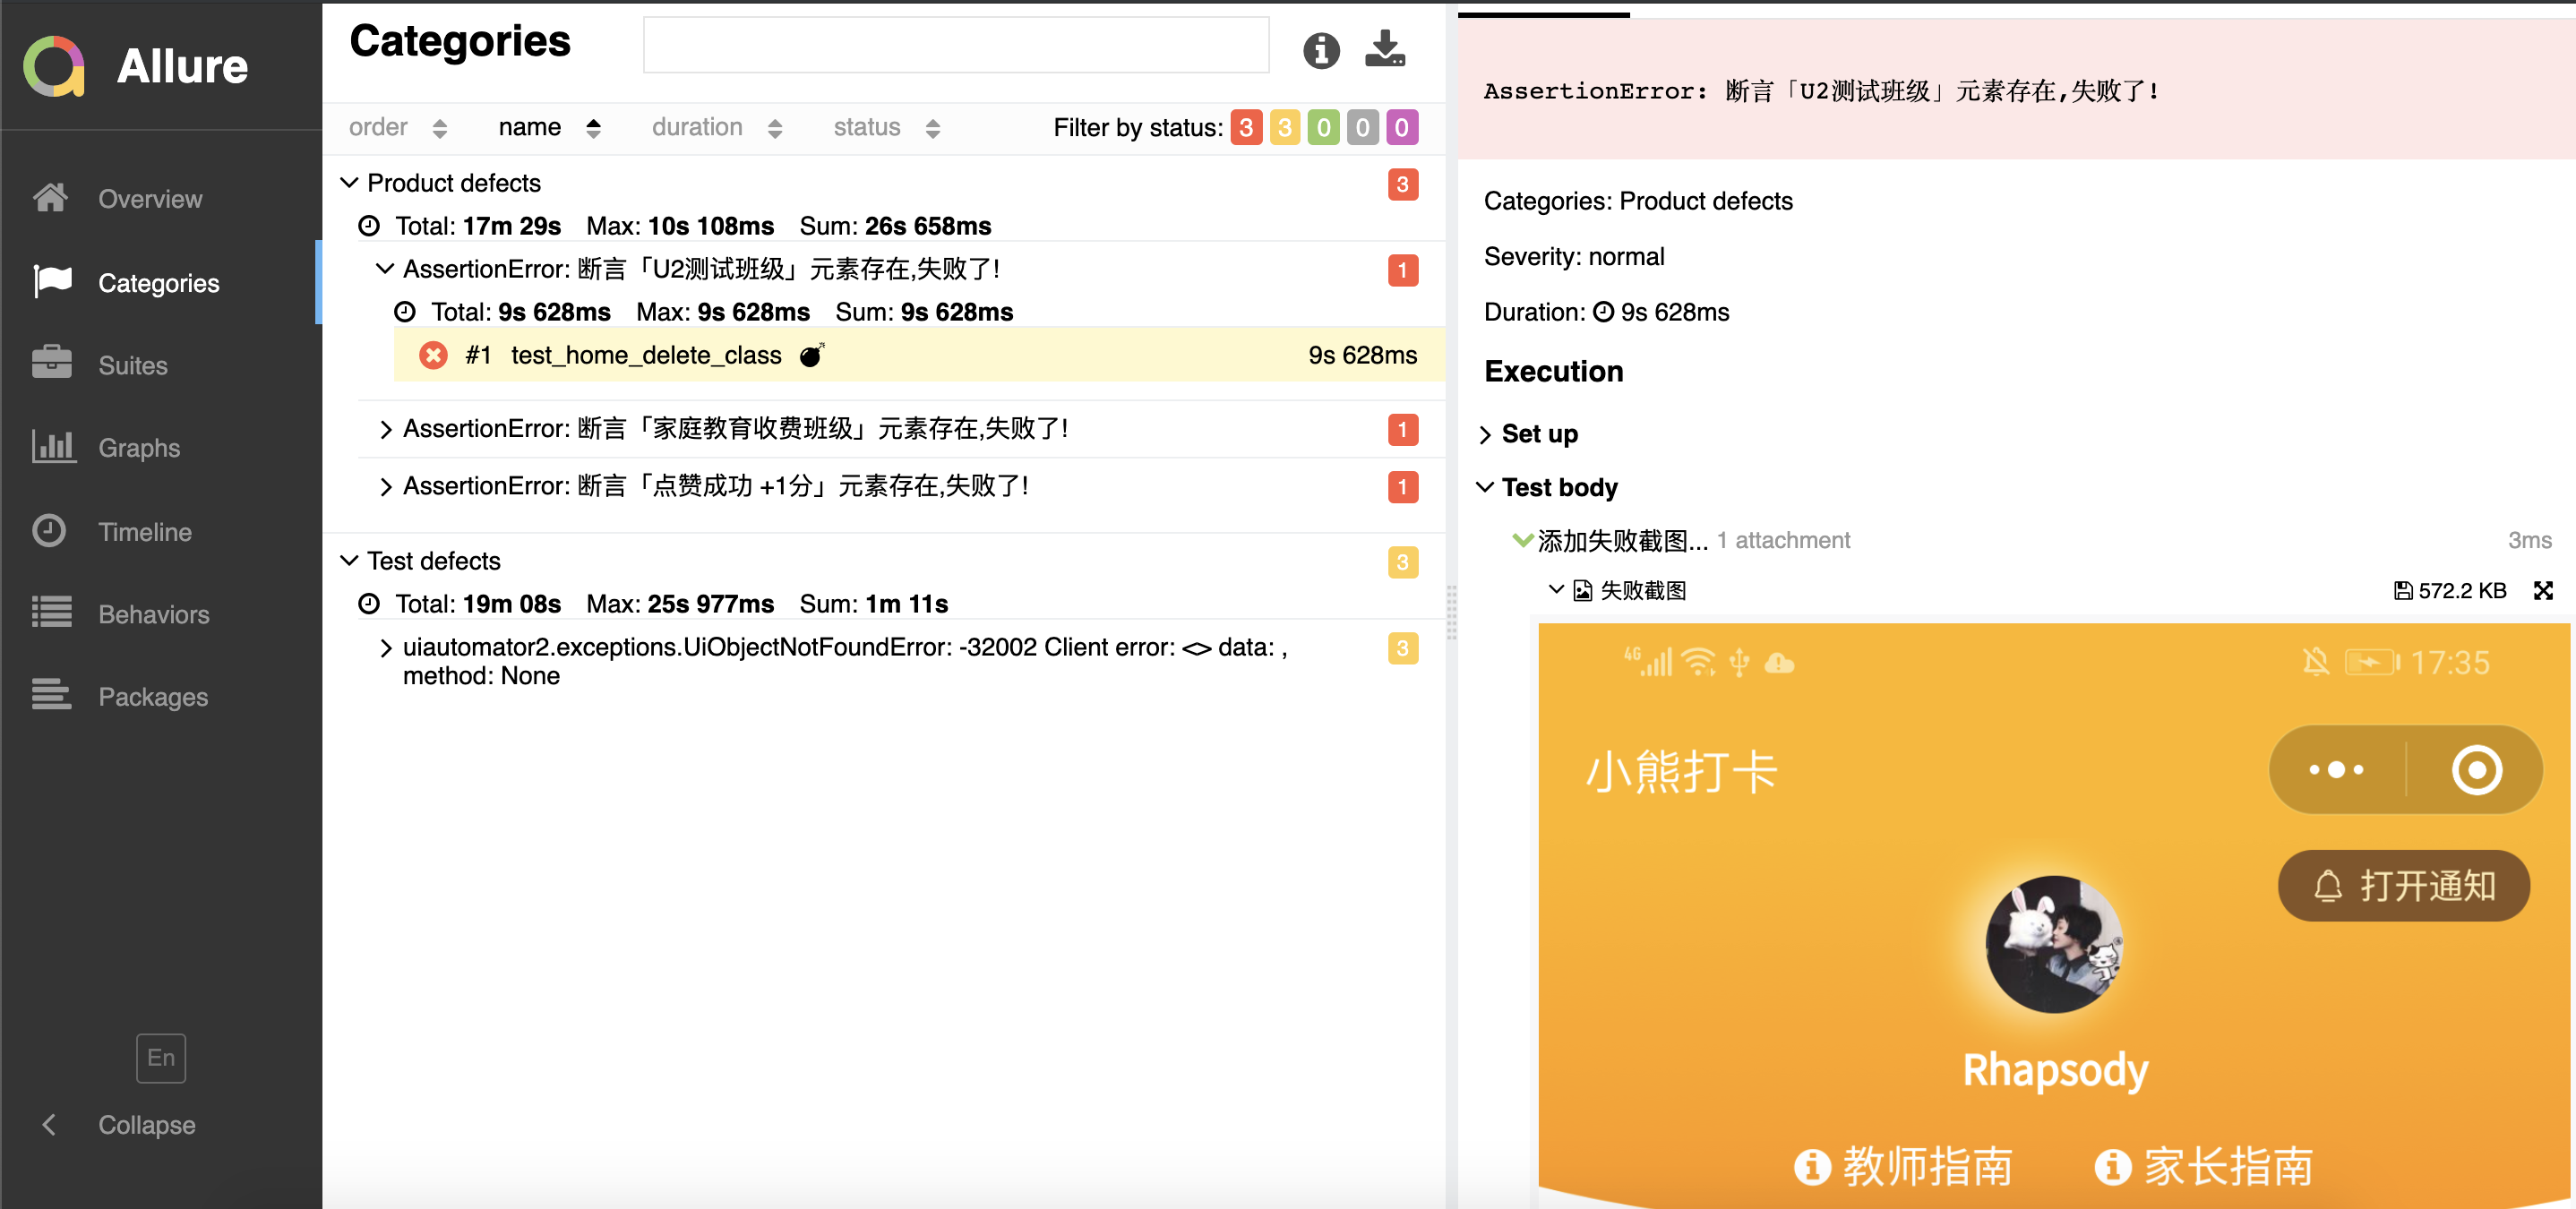Select Suites in the sidebar
The image size is (2576, 1209).
[133, 365]
